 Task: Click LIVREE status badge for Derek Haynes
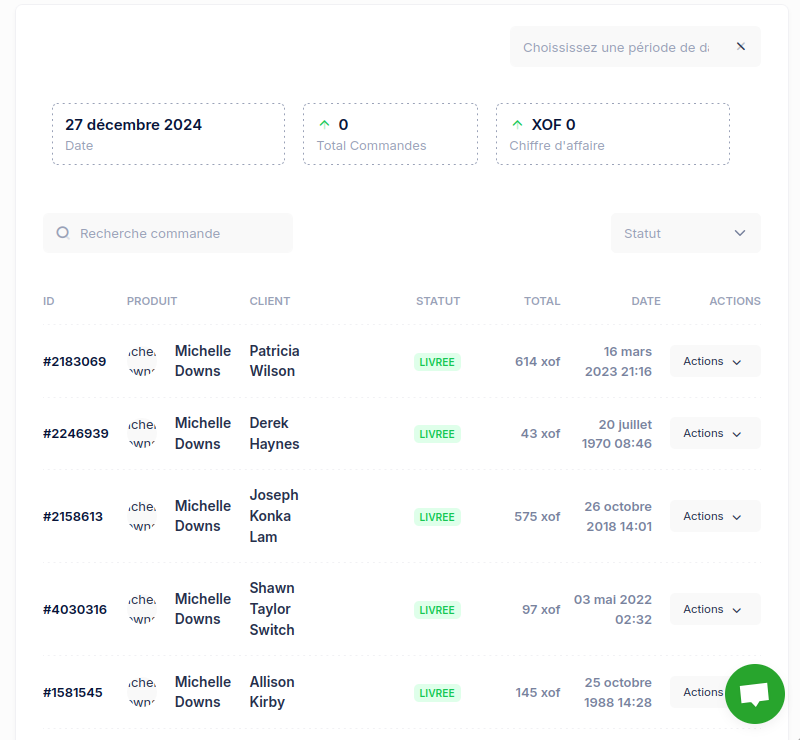[437, 434]
